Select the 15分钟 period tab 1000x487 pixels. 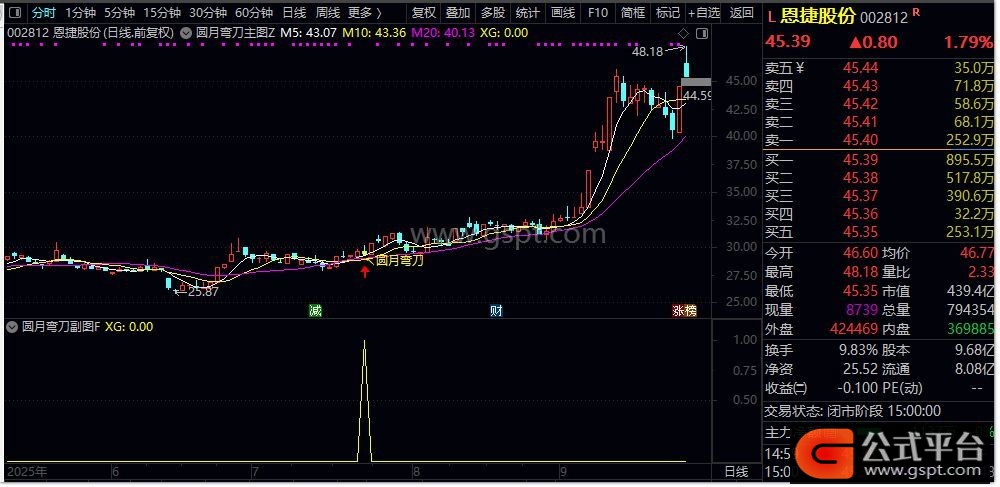pyautogui.click(x=162, y=12)
